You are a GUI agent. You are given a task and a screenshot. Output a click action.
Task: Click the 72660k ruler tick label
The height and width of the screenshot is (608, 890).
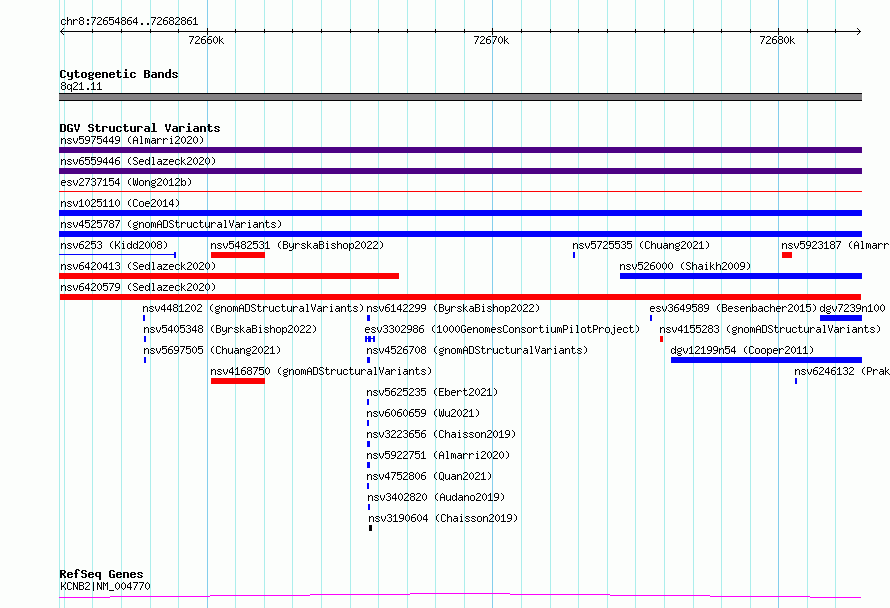206,40
